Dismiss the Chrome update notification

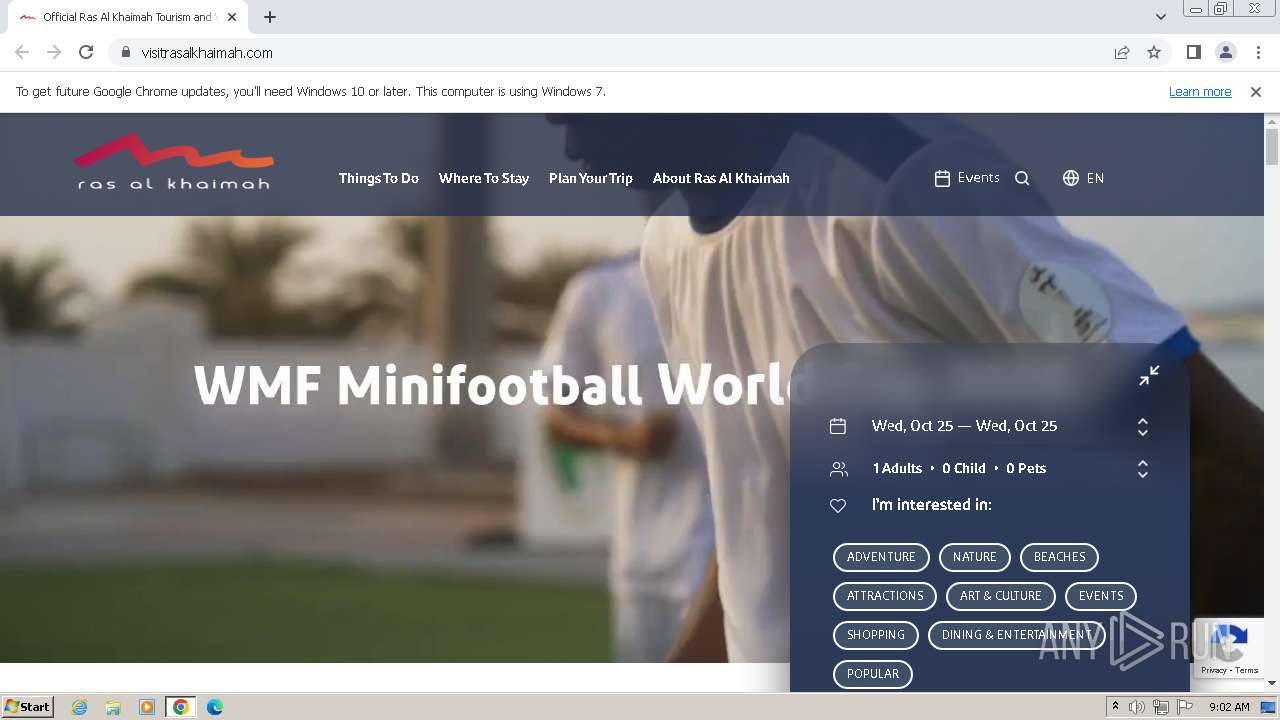point(1256,91)
